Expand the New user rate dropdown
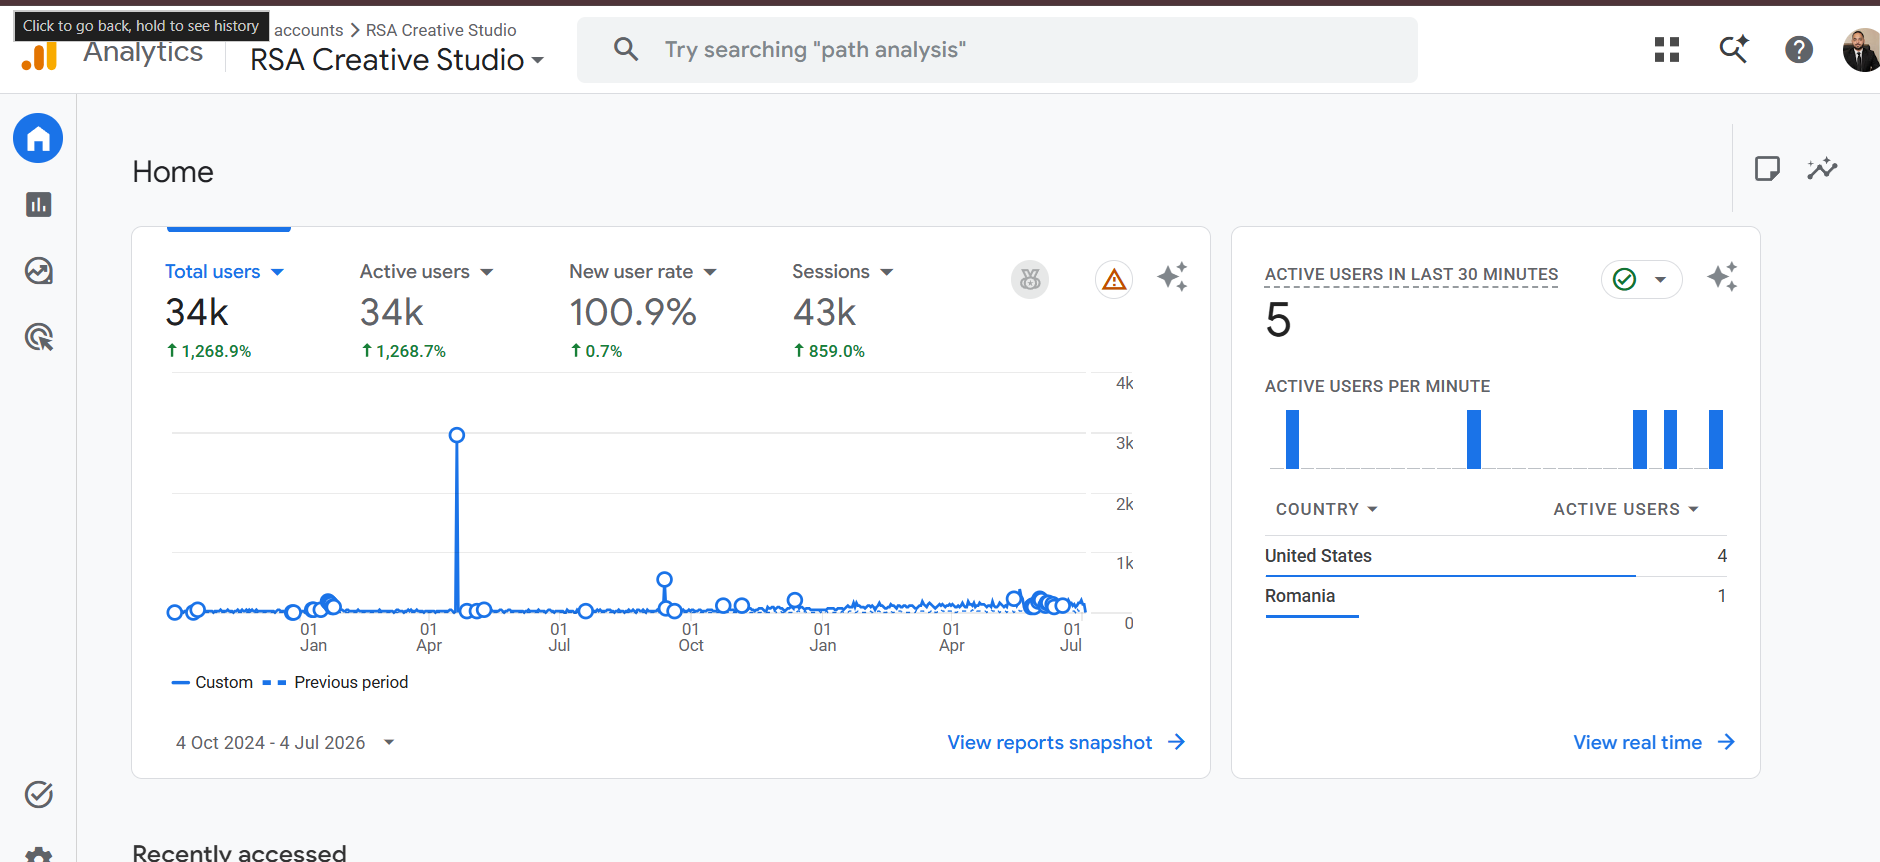The image size is (1880, 862). click(x=710, y=272)
